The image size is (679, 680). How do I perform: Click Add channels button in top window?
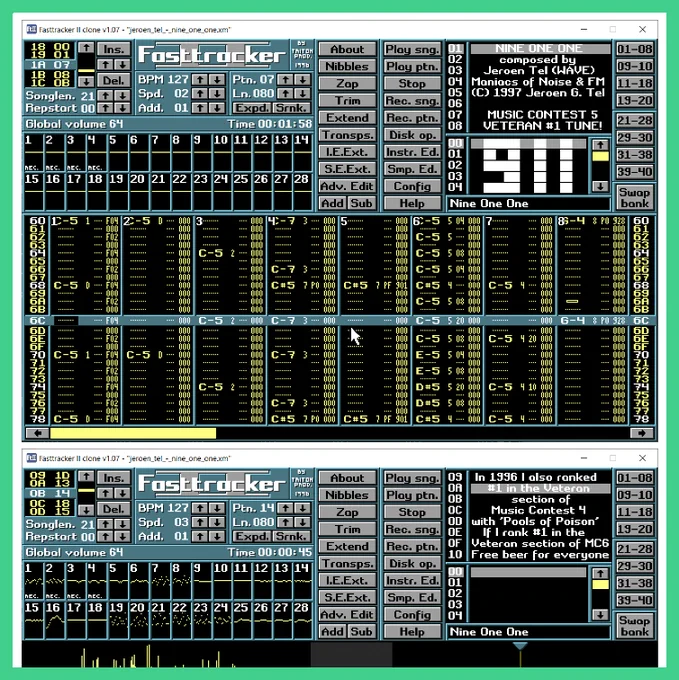coord(333,203)
